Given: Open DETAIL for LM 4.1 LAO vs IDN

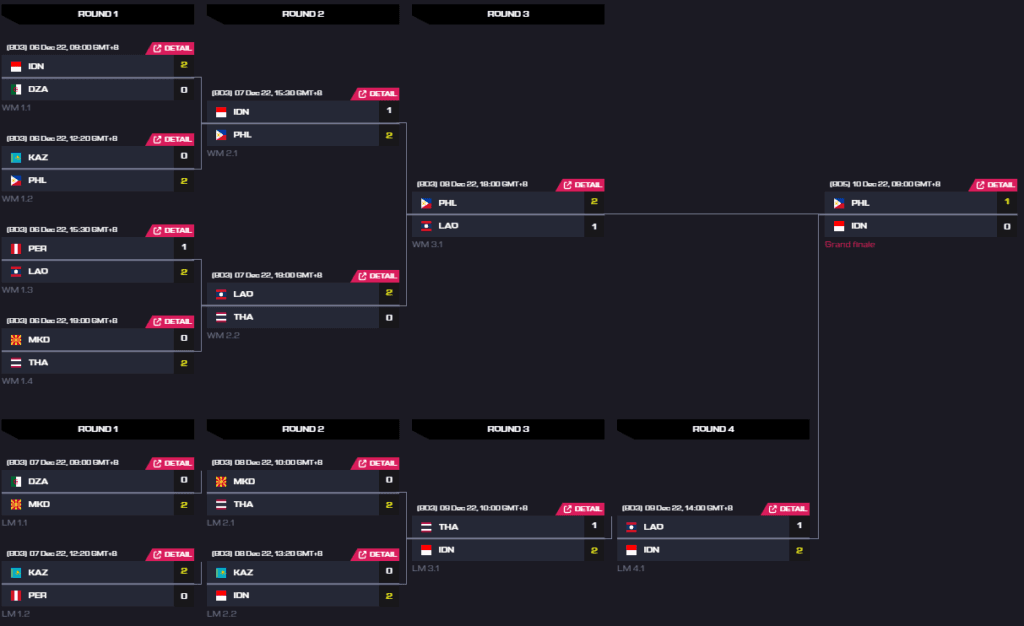Looking at the screenshot, I should coord(788,509).
